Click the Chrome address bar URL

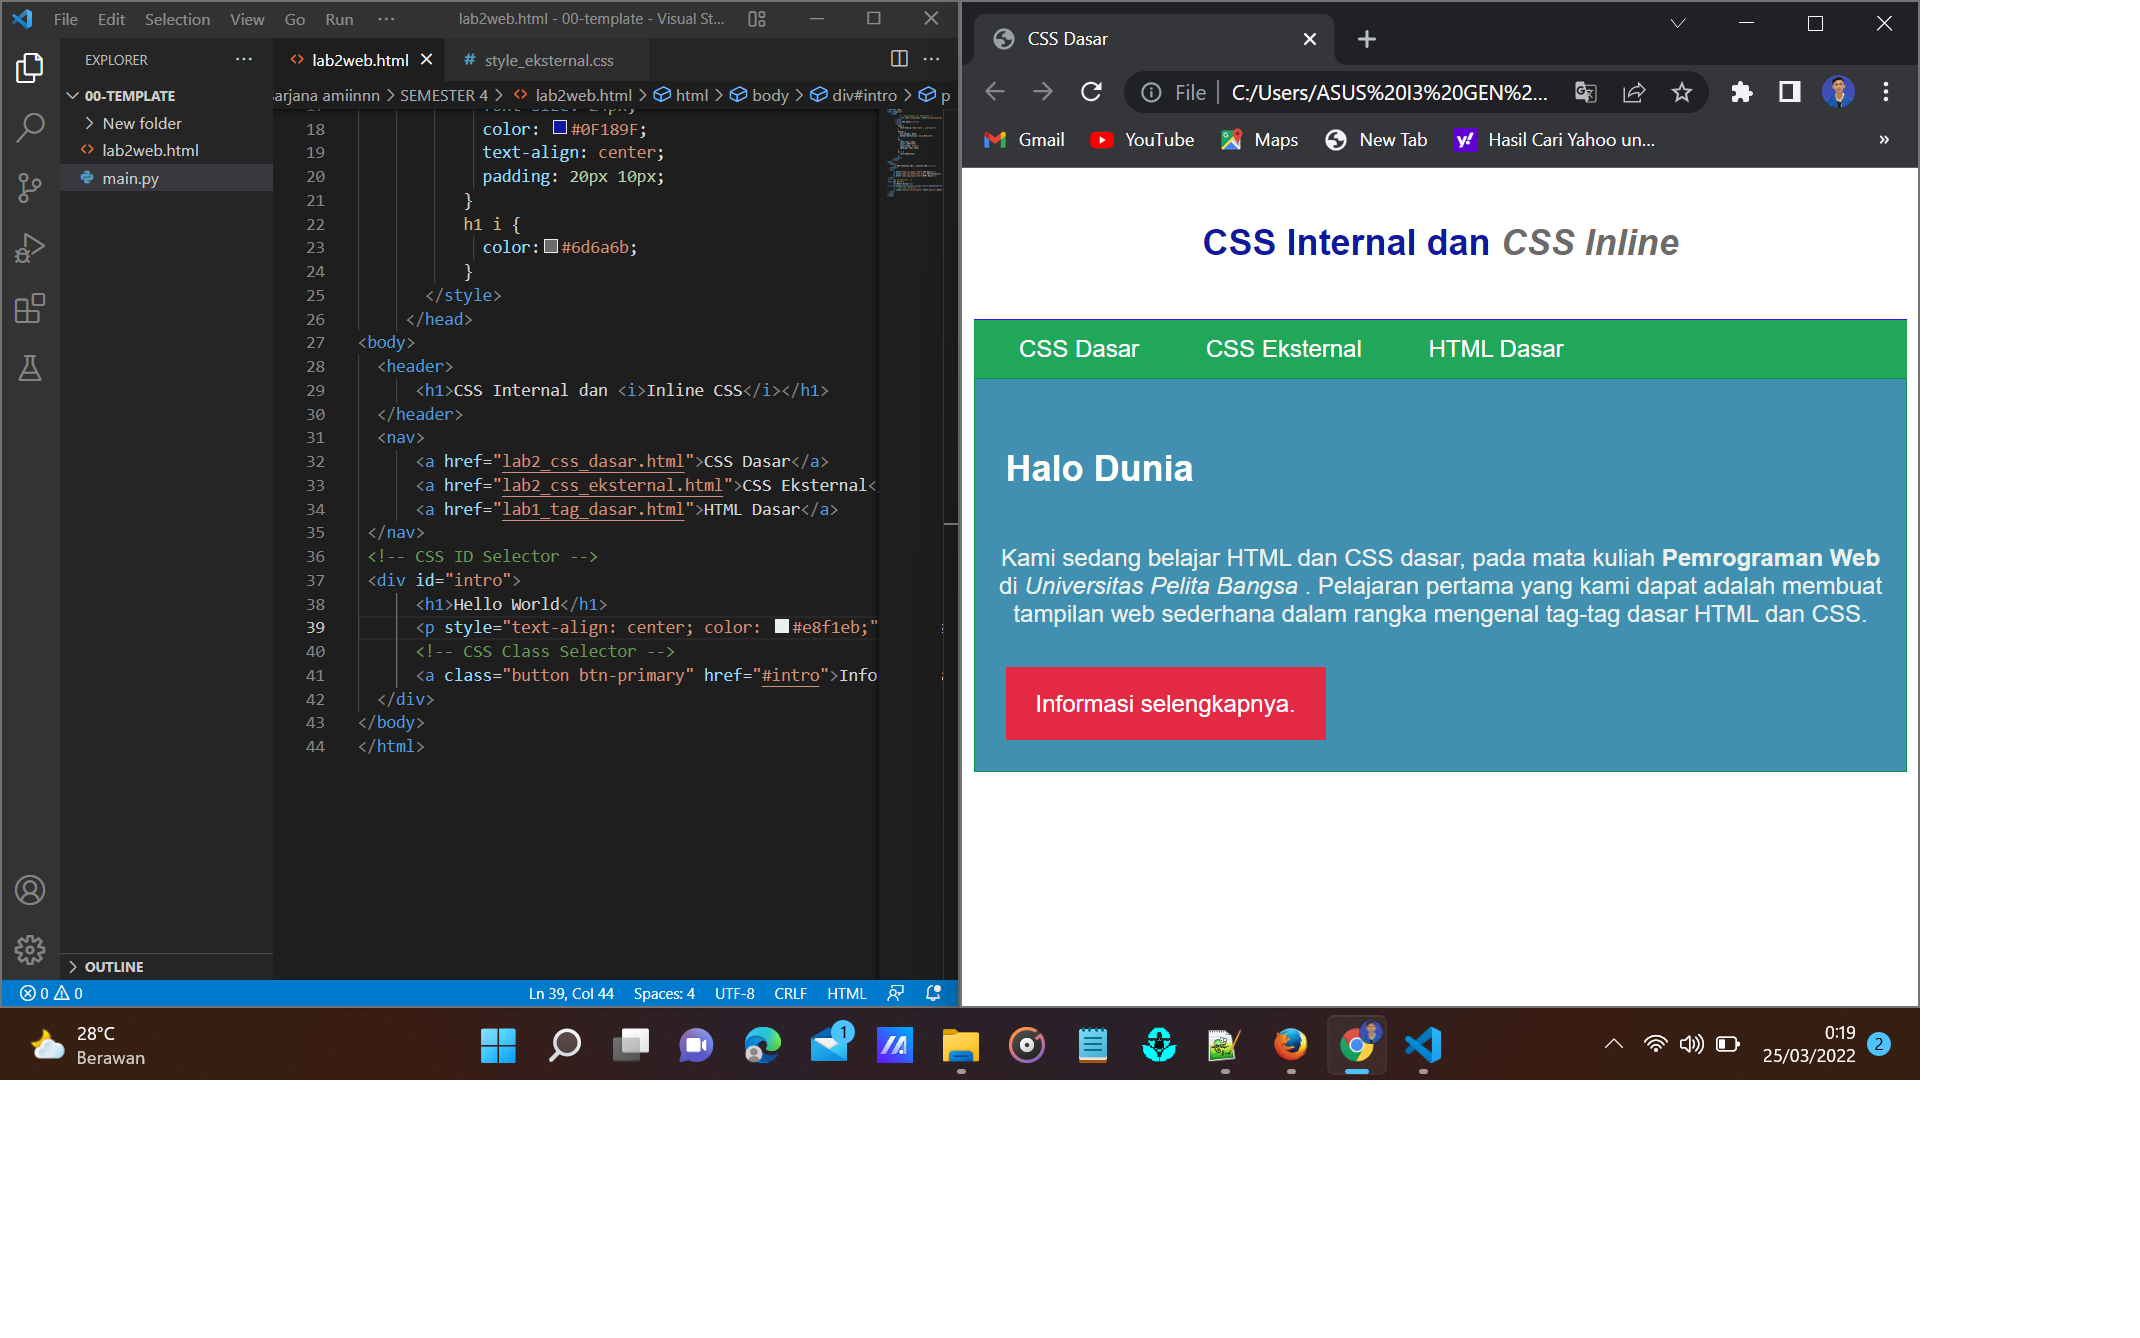(x=1389, y=93)
